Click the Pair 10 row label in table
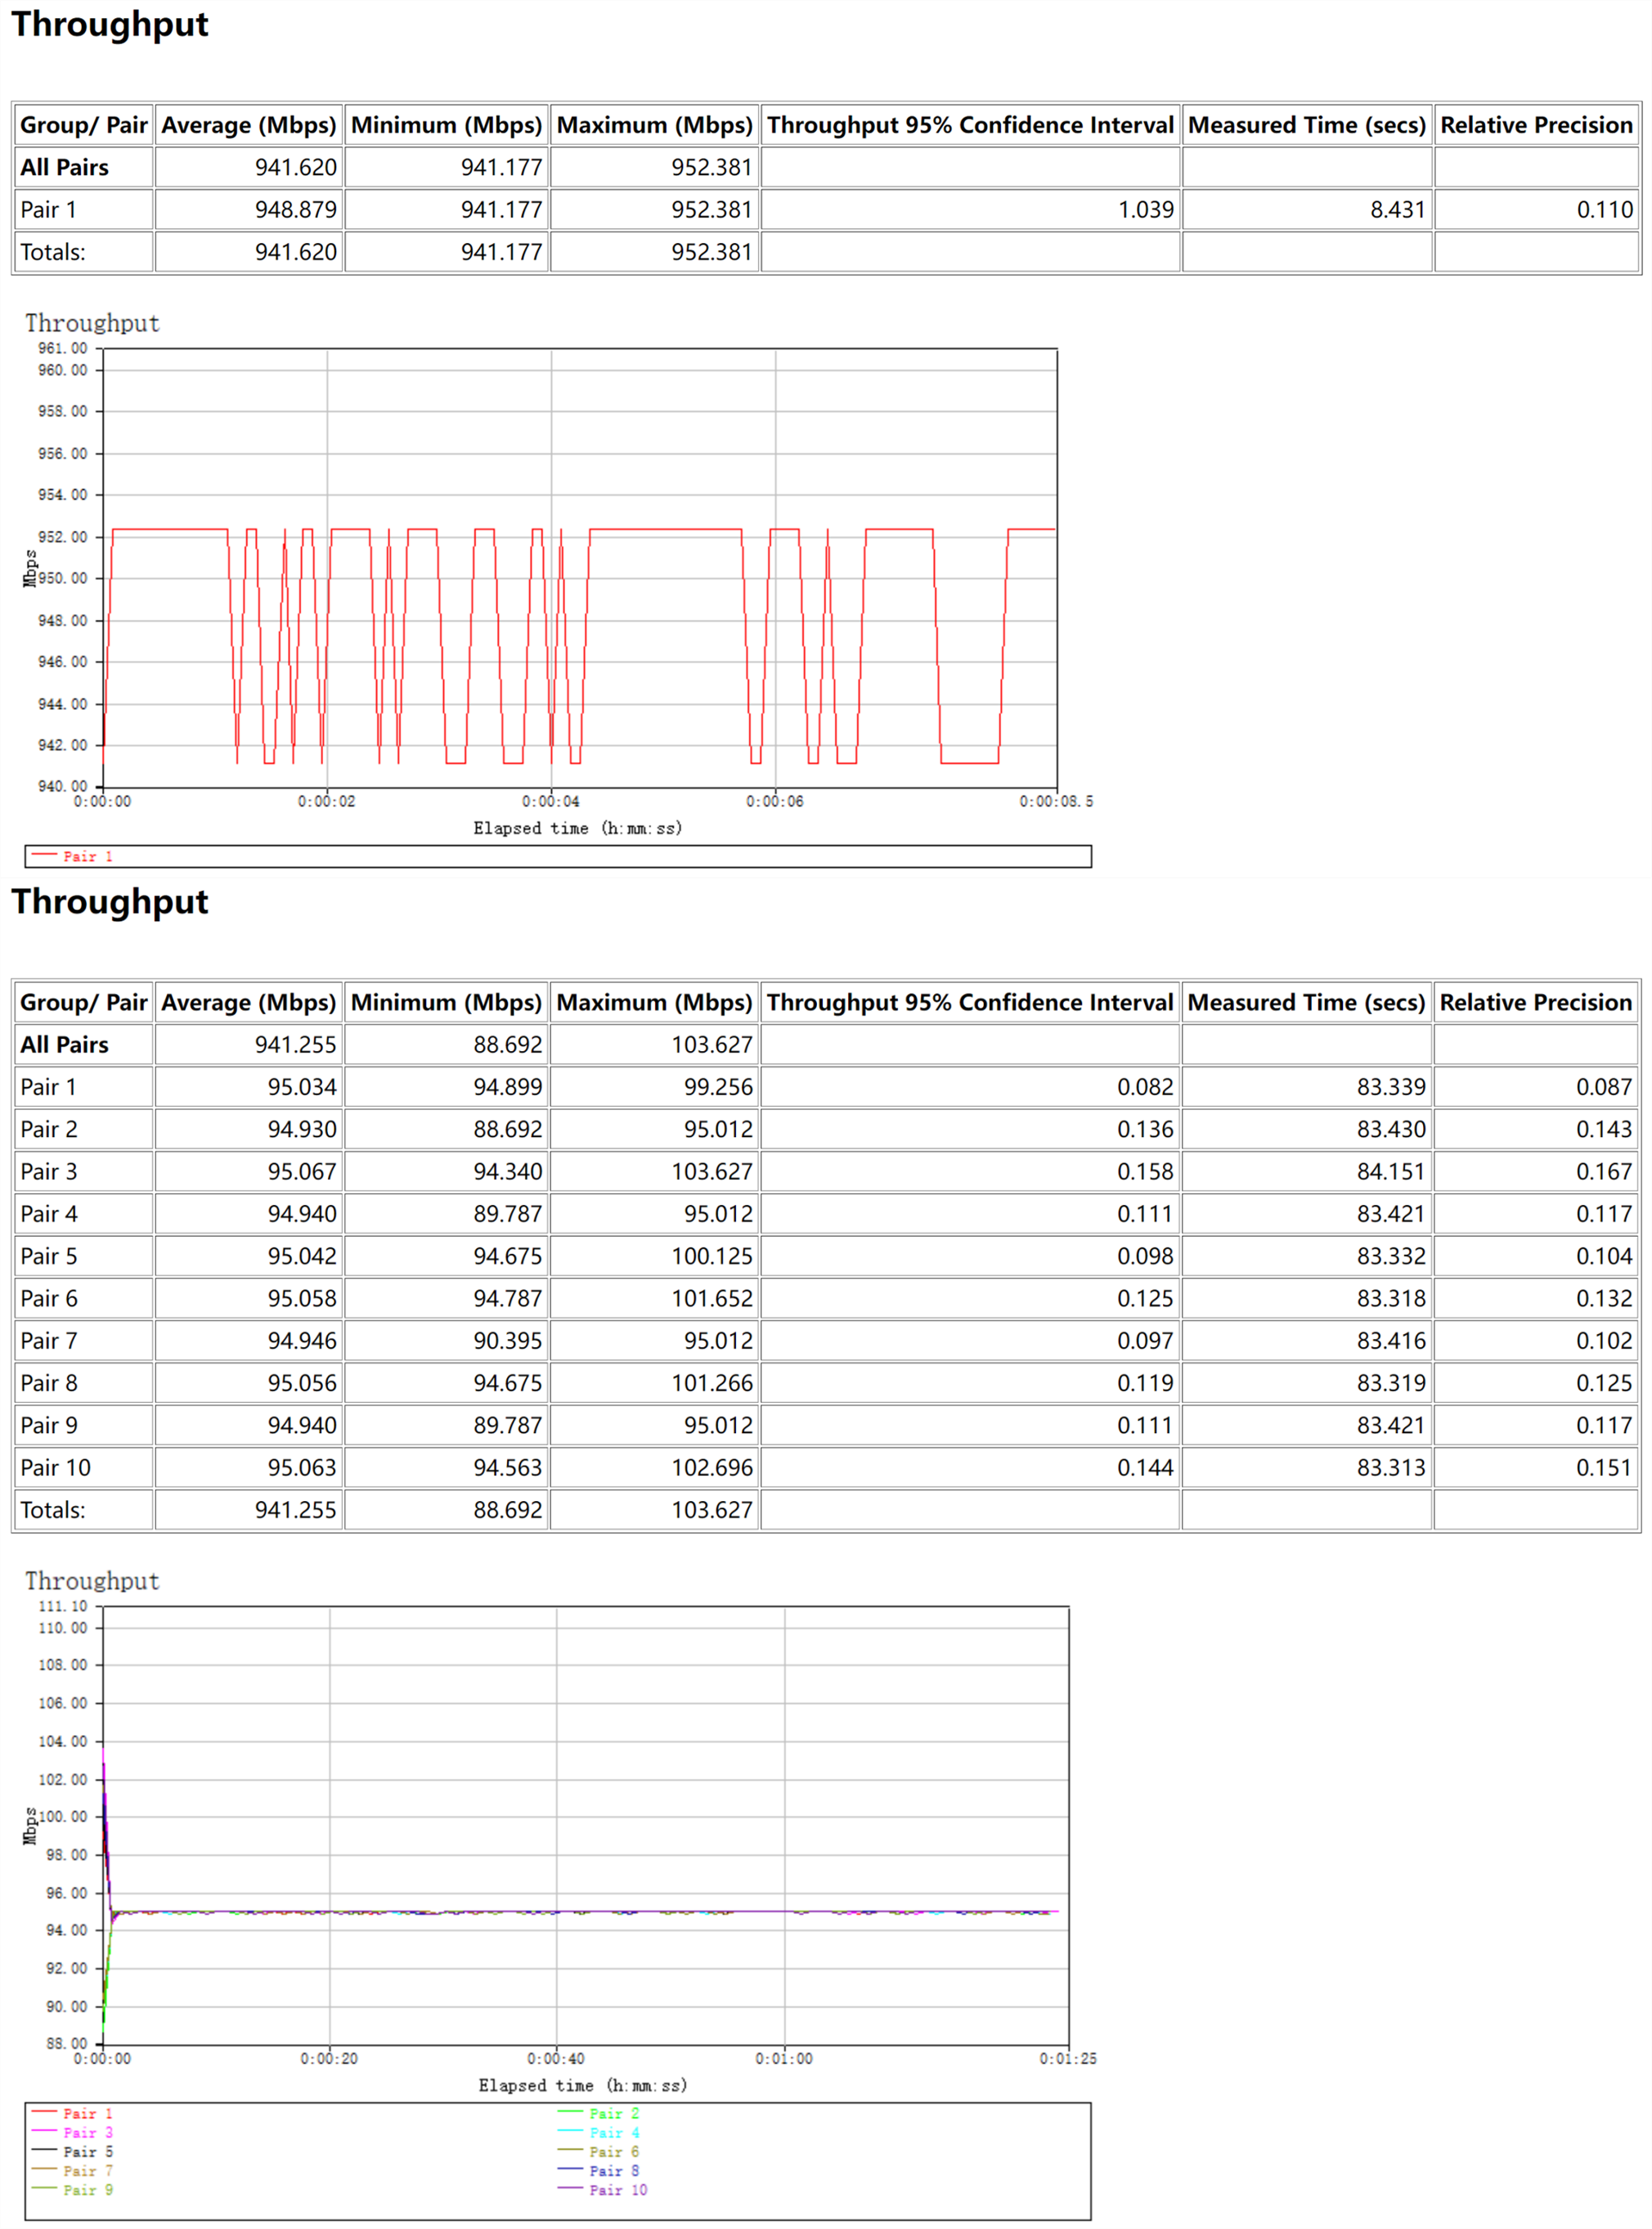The width and height of the screenshot is (1652, 2229). click(55, 1467)
